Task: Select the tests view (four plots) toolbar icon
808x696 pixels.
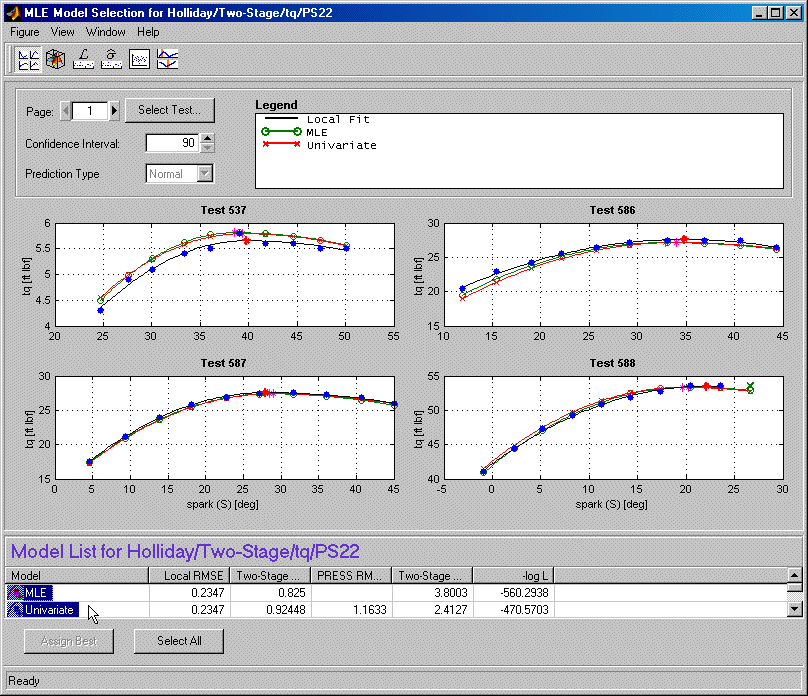Action: pyautogui.click(x=28, y=59)
